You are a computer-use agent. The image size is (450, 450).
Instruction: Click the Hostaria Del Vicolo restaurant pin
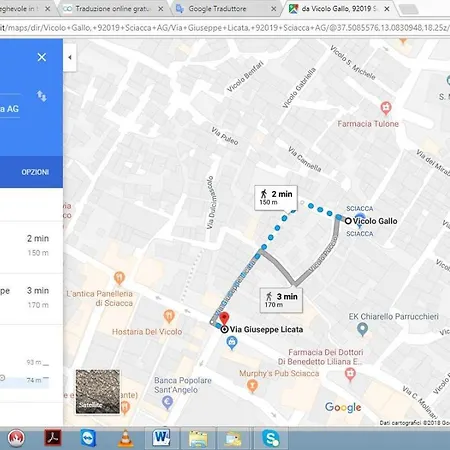click(169, 316)
